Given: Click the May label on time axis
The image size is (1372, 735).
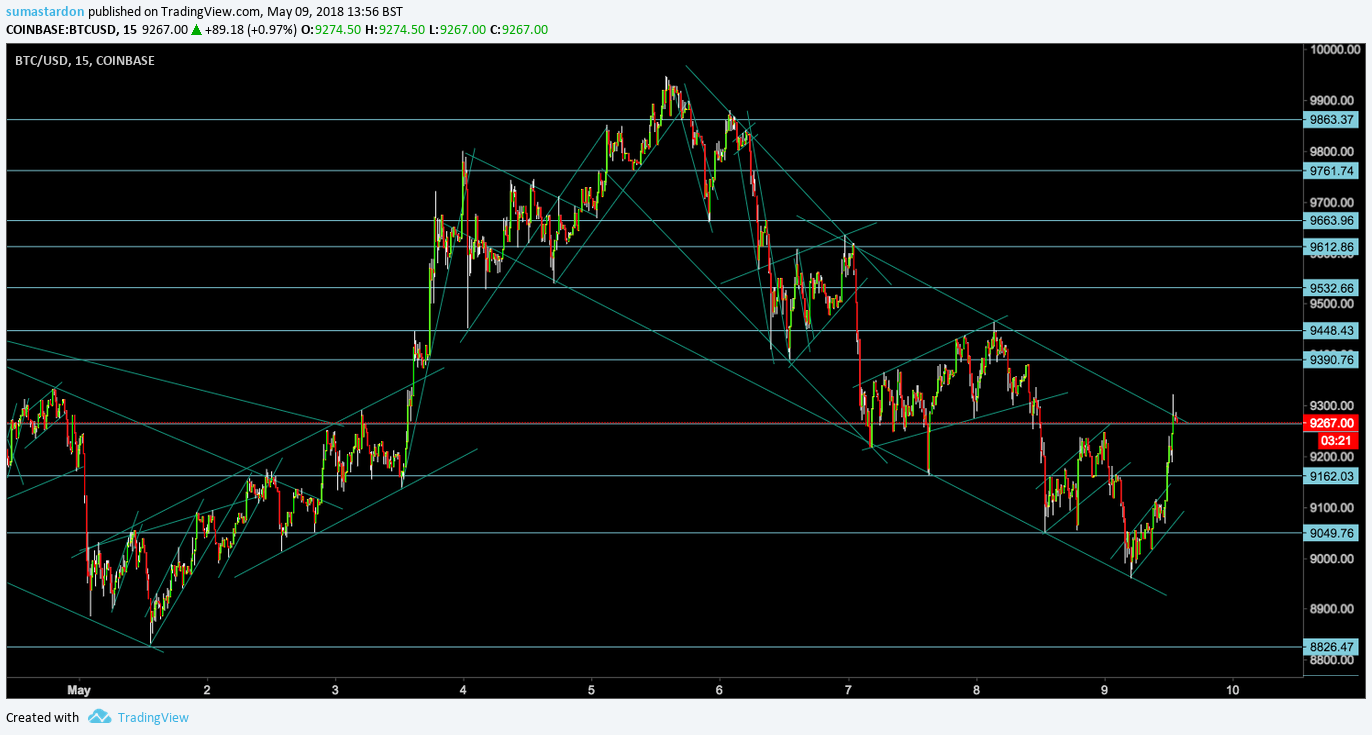Looking at the screenshot, I should pyautogui.click(x=79, y=690).
